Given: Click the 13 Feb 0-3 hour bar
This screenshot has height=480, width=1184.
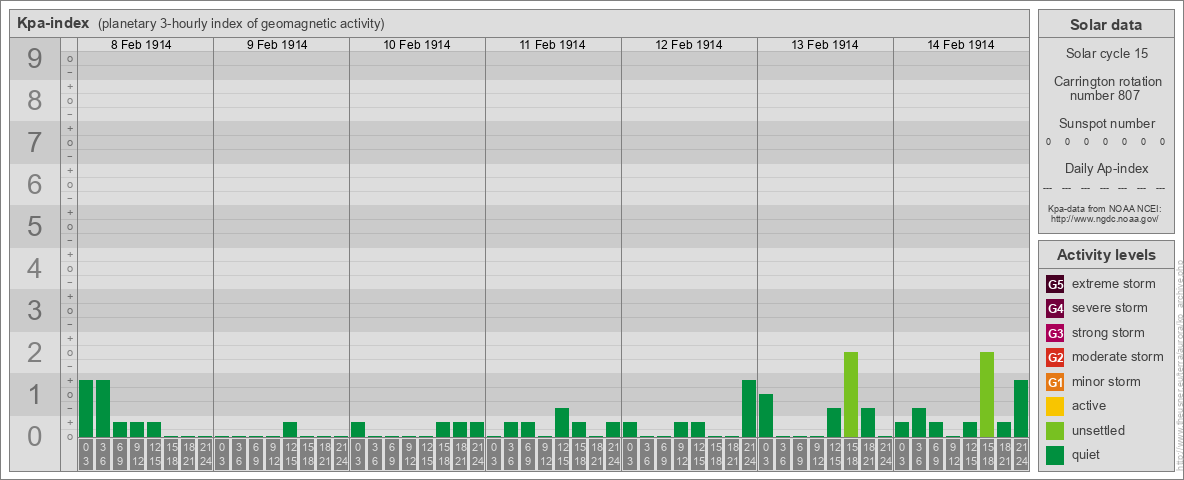Looking at the screenshot, I should 766,415.
